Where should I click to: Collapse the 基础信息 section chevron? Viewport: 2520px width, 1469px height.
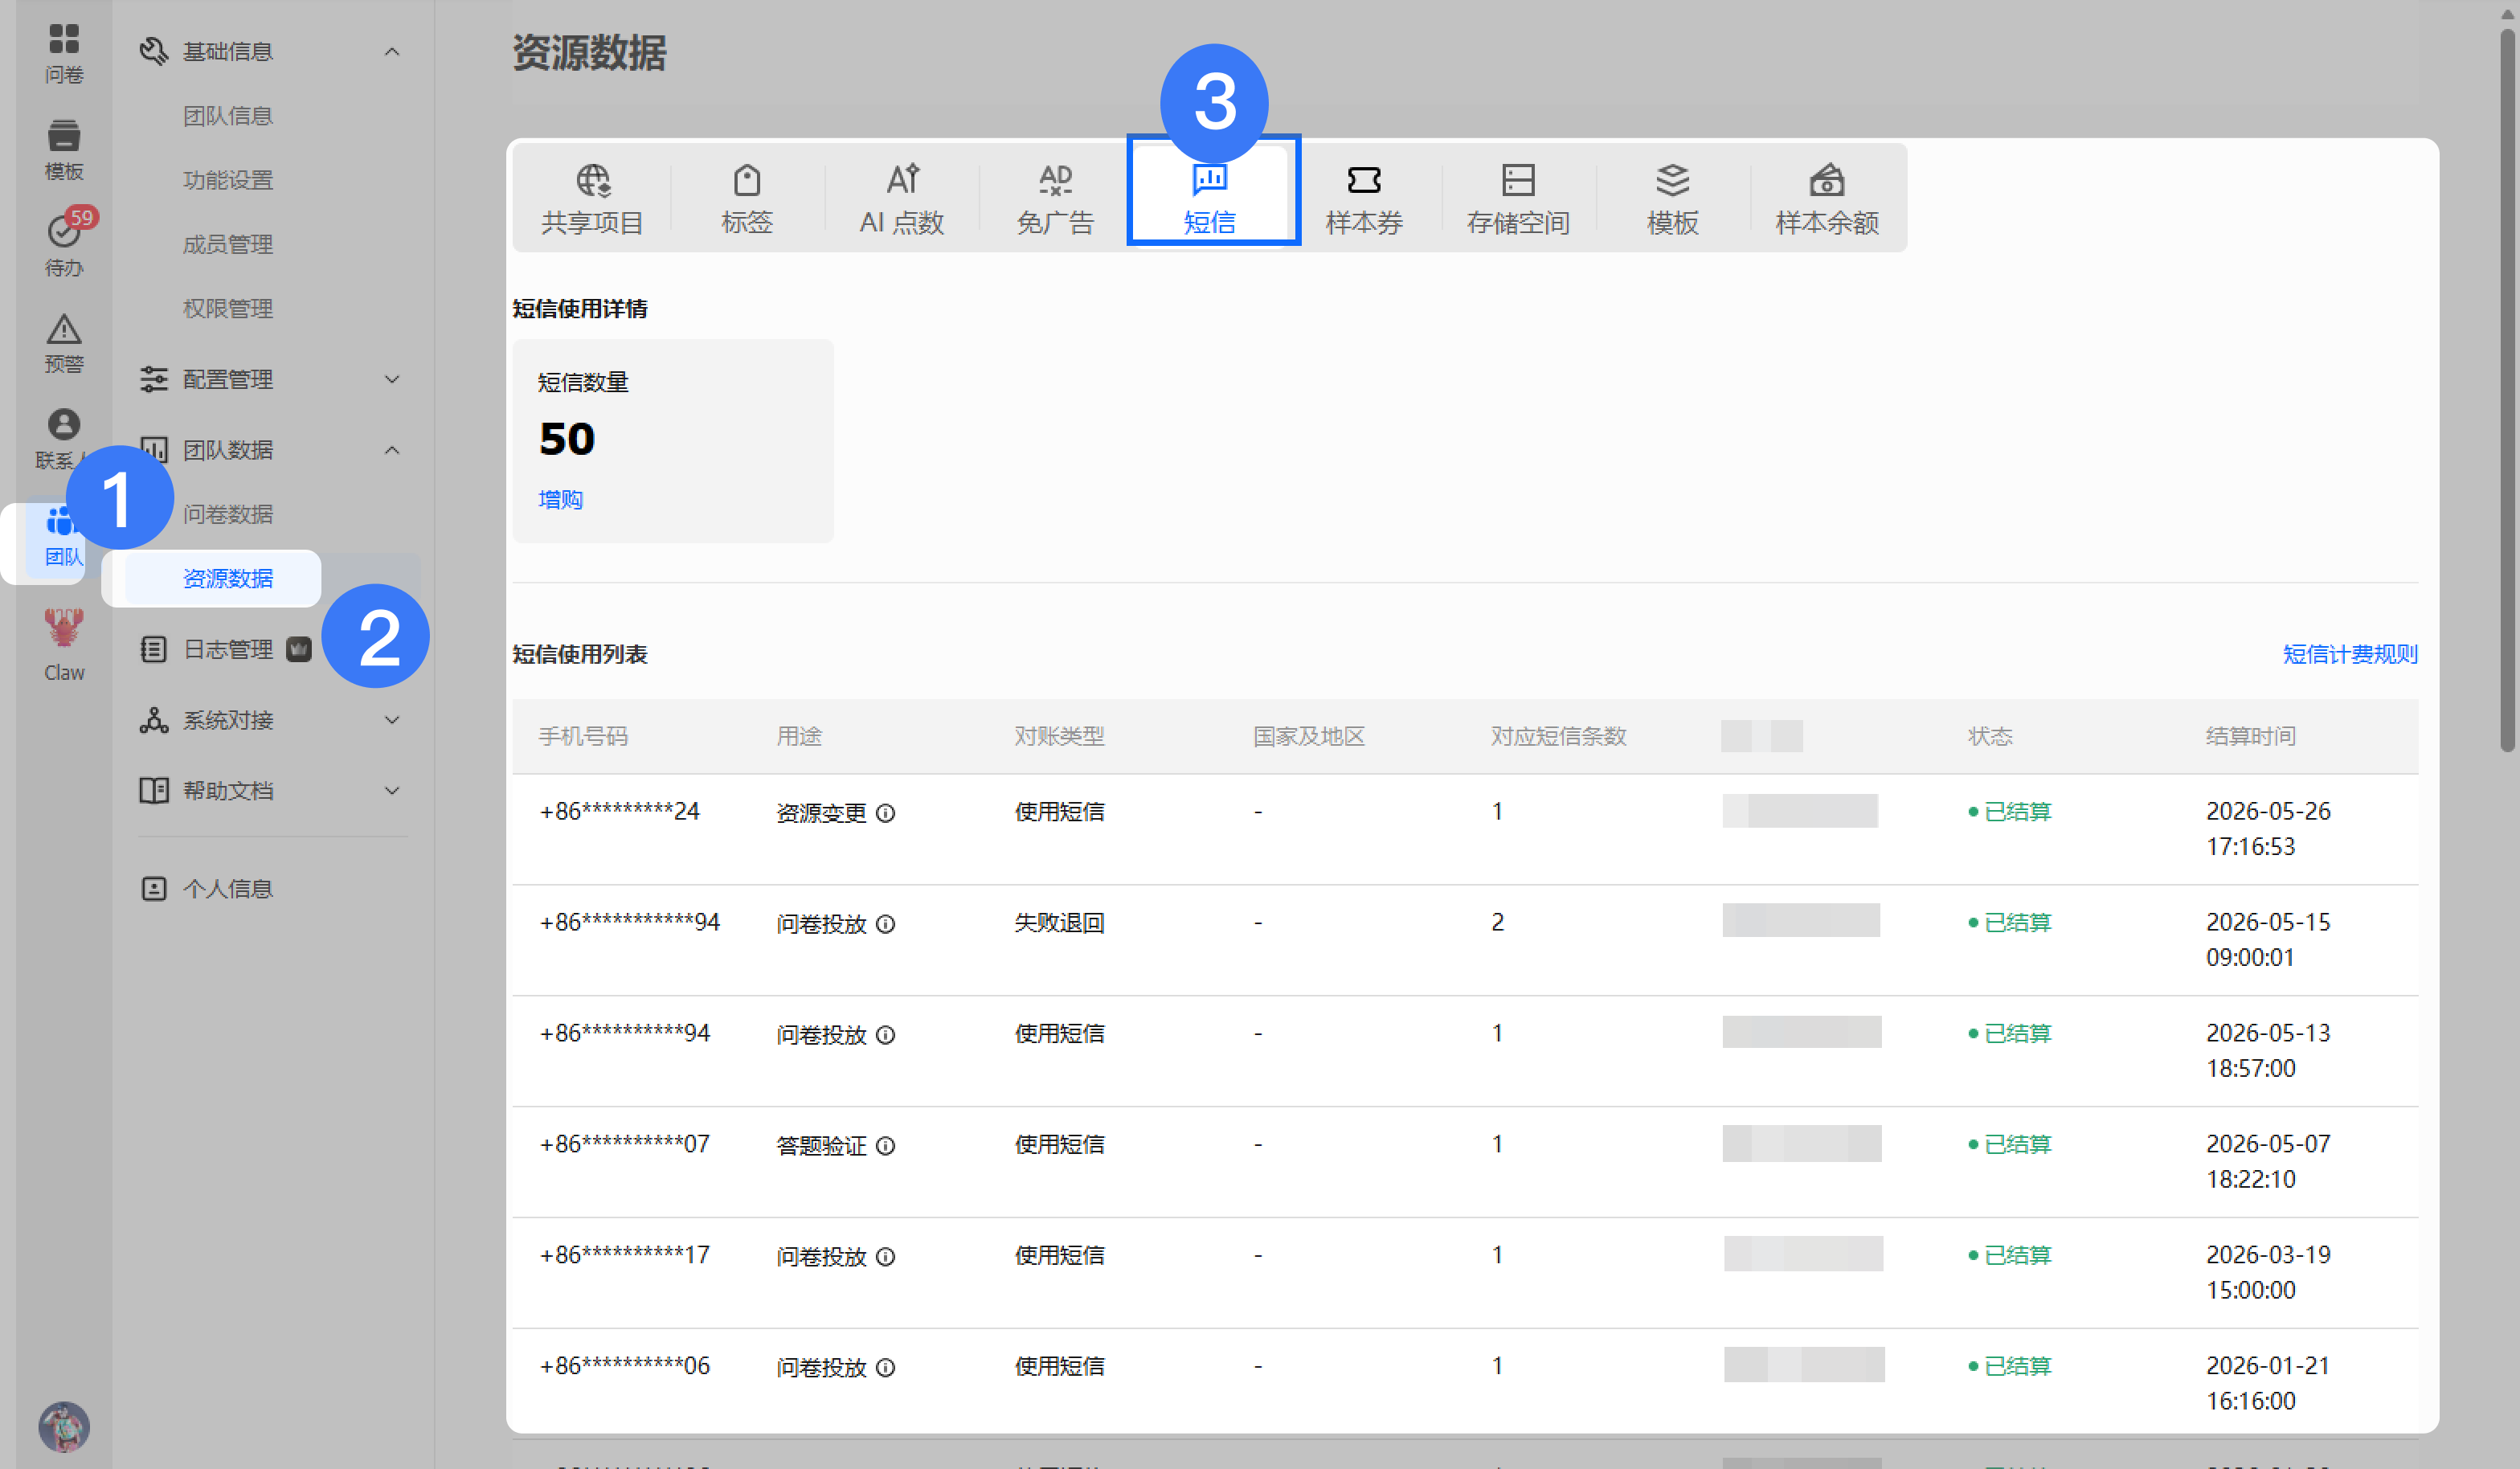392,51
